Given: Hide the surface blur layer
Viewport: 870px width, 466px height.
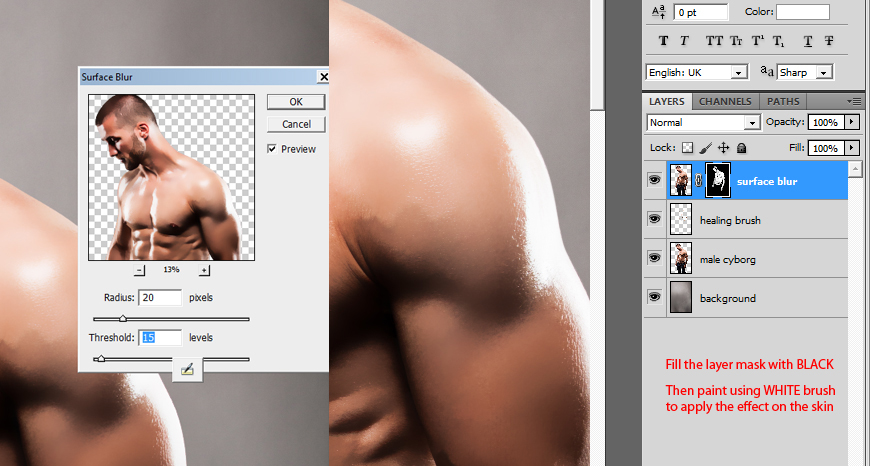Looking at the screenshot, I should click(x=655, y=180).
